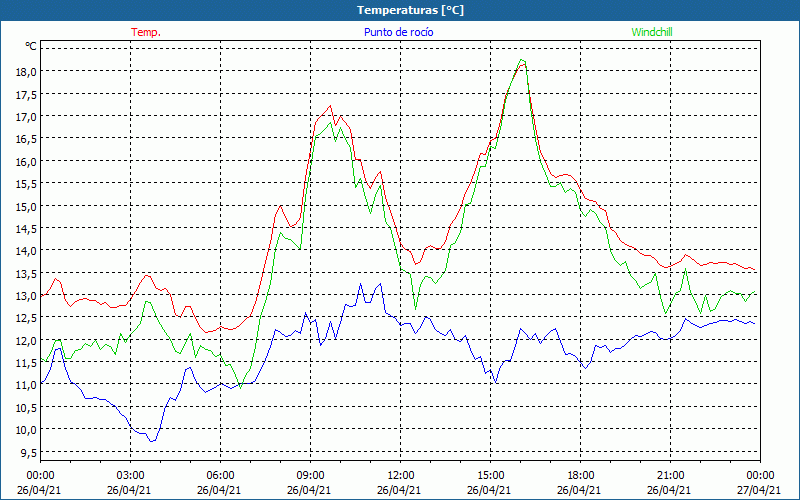Click the 13,5 y-axis value

pos(27,273)
